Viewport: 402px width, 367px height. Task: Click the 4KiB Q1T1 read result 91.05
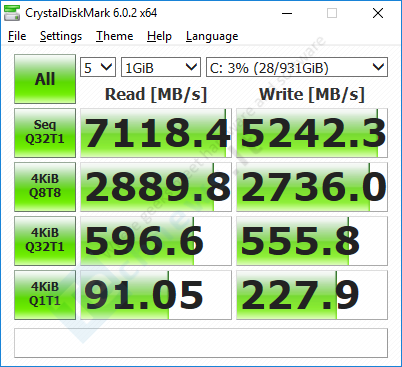click(156, 295)
